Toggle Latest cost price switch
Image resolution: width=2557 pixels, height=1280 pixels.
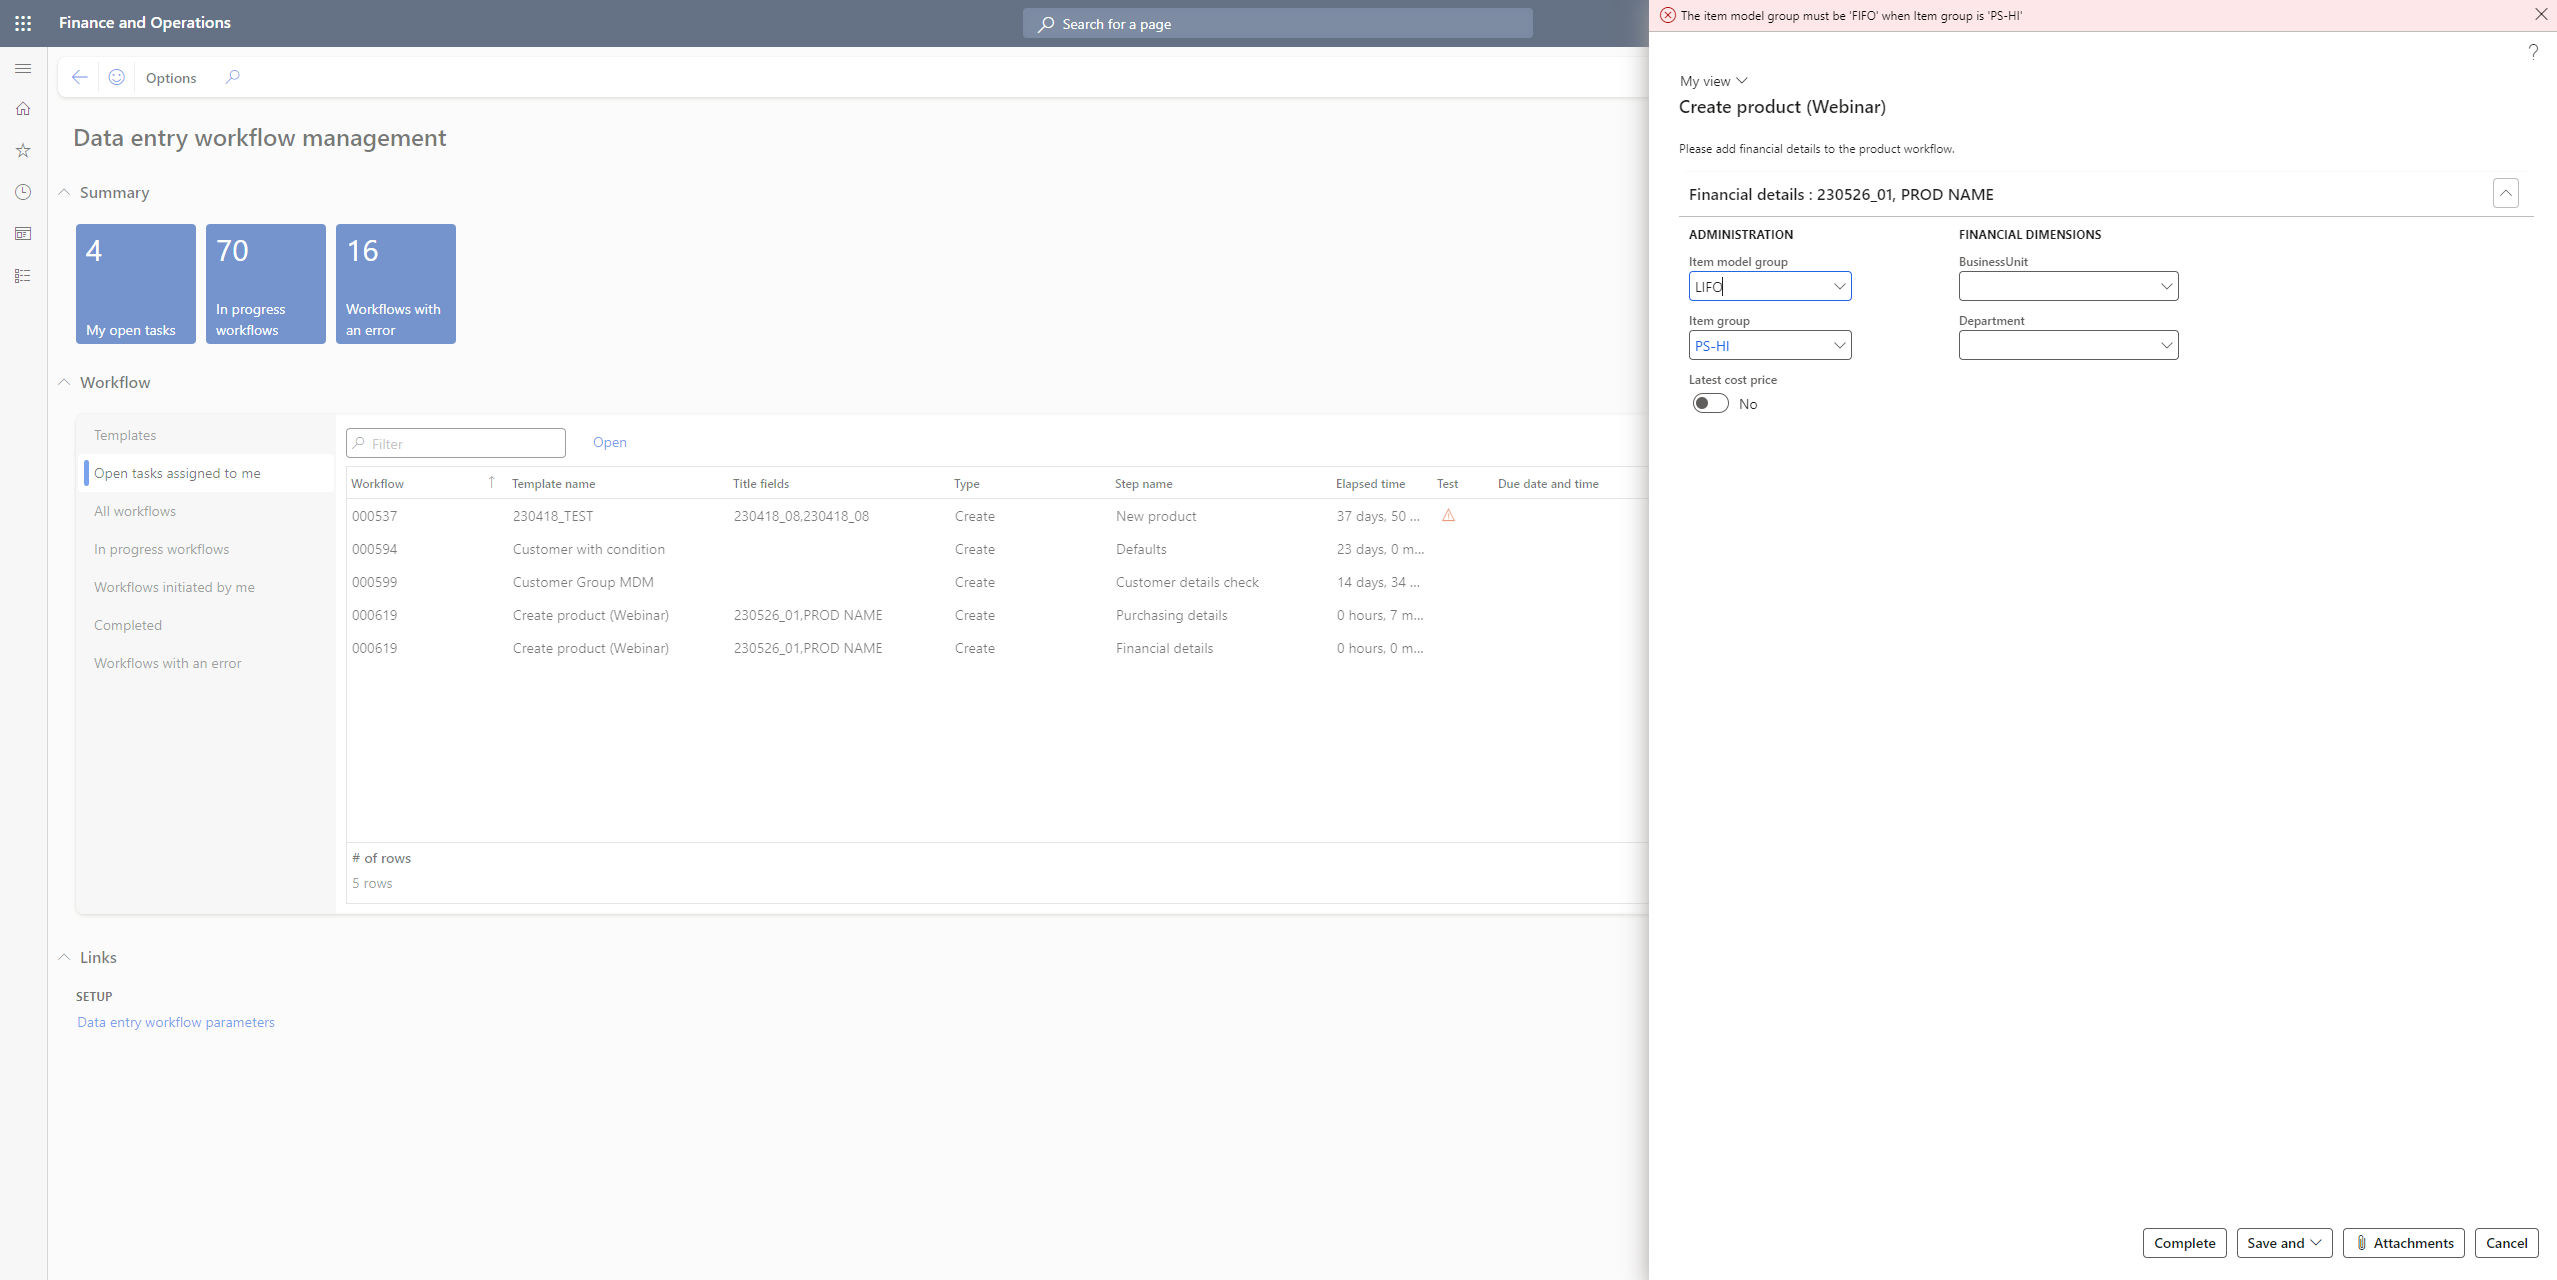click(1710, 403)
